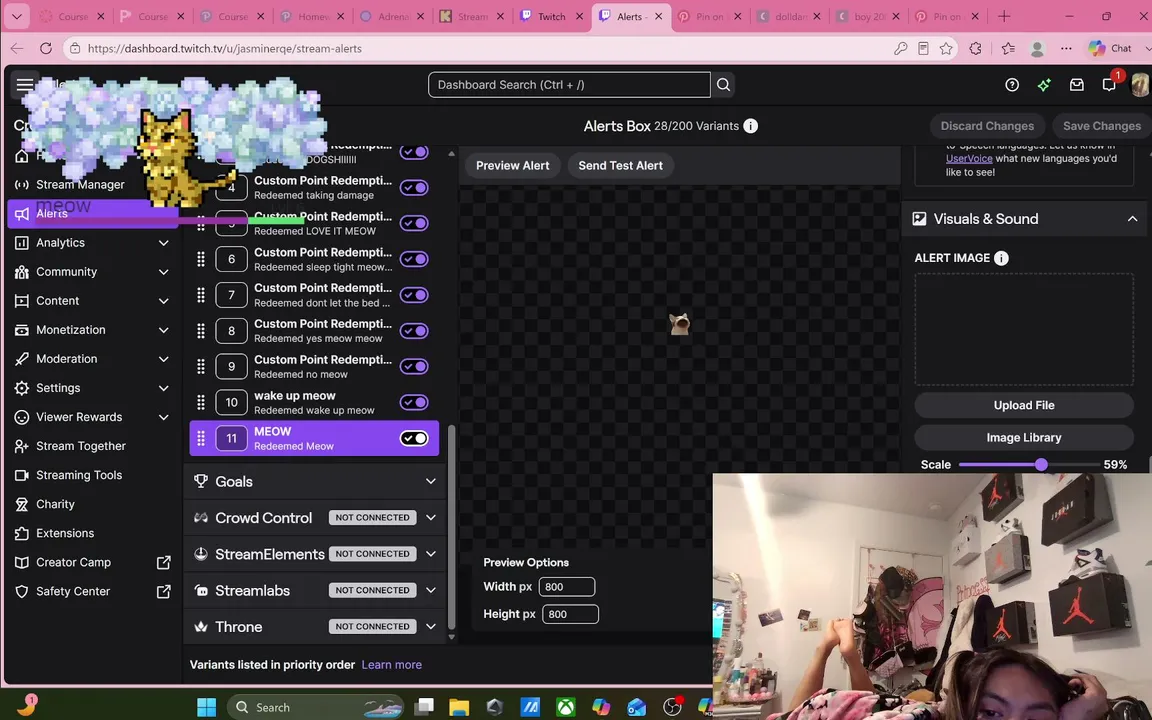
Task: Click the Upload File button
Action: tap(1023, 406)
